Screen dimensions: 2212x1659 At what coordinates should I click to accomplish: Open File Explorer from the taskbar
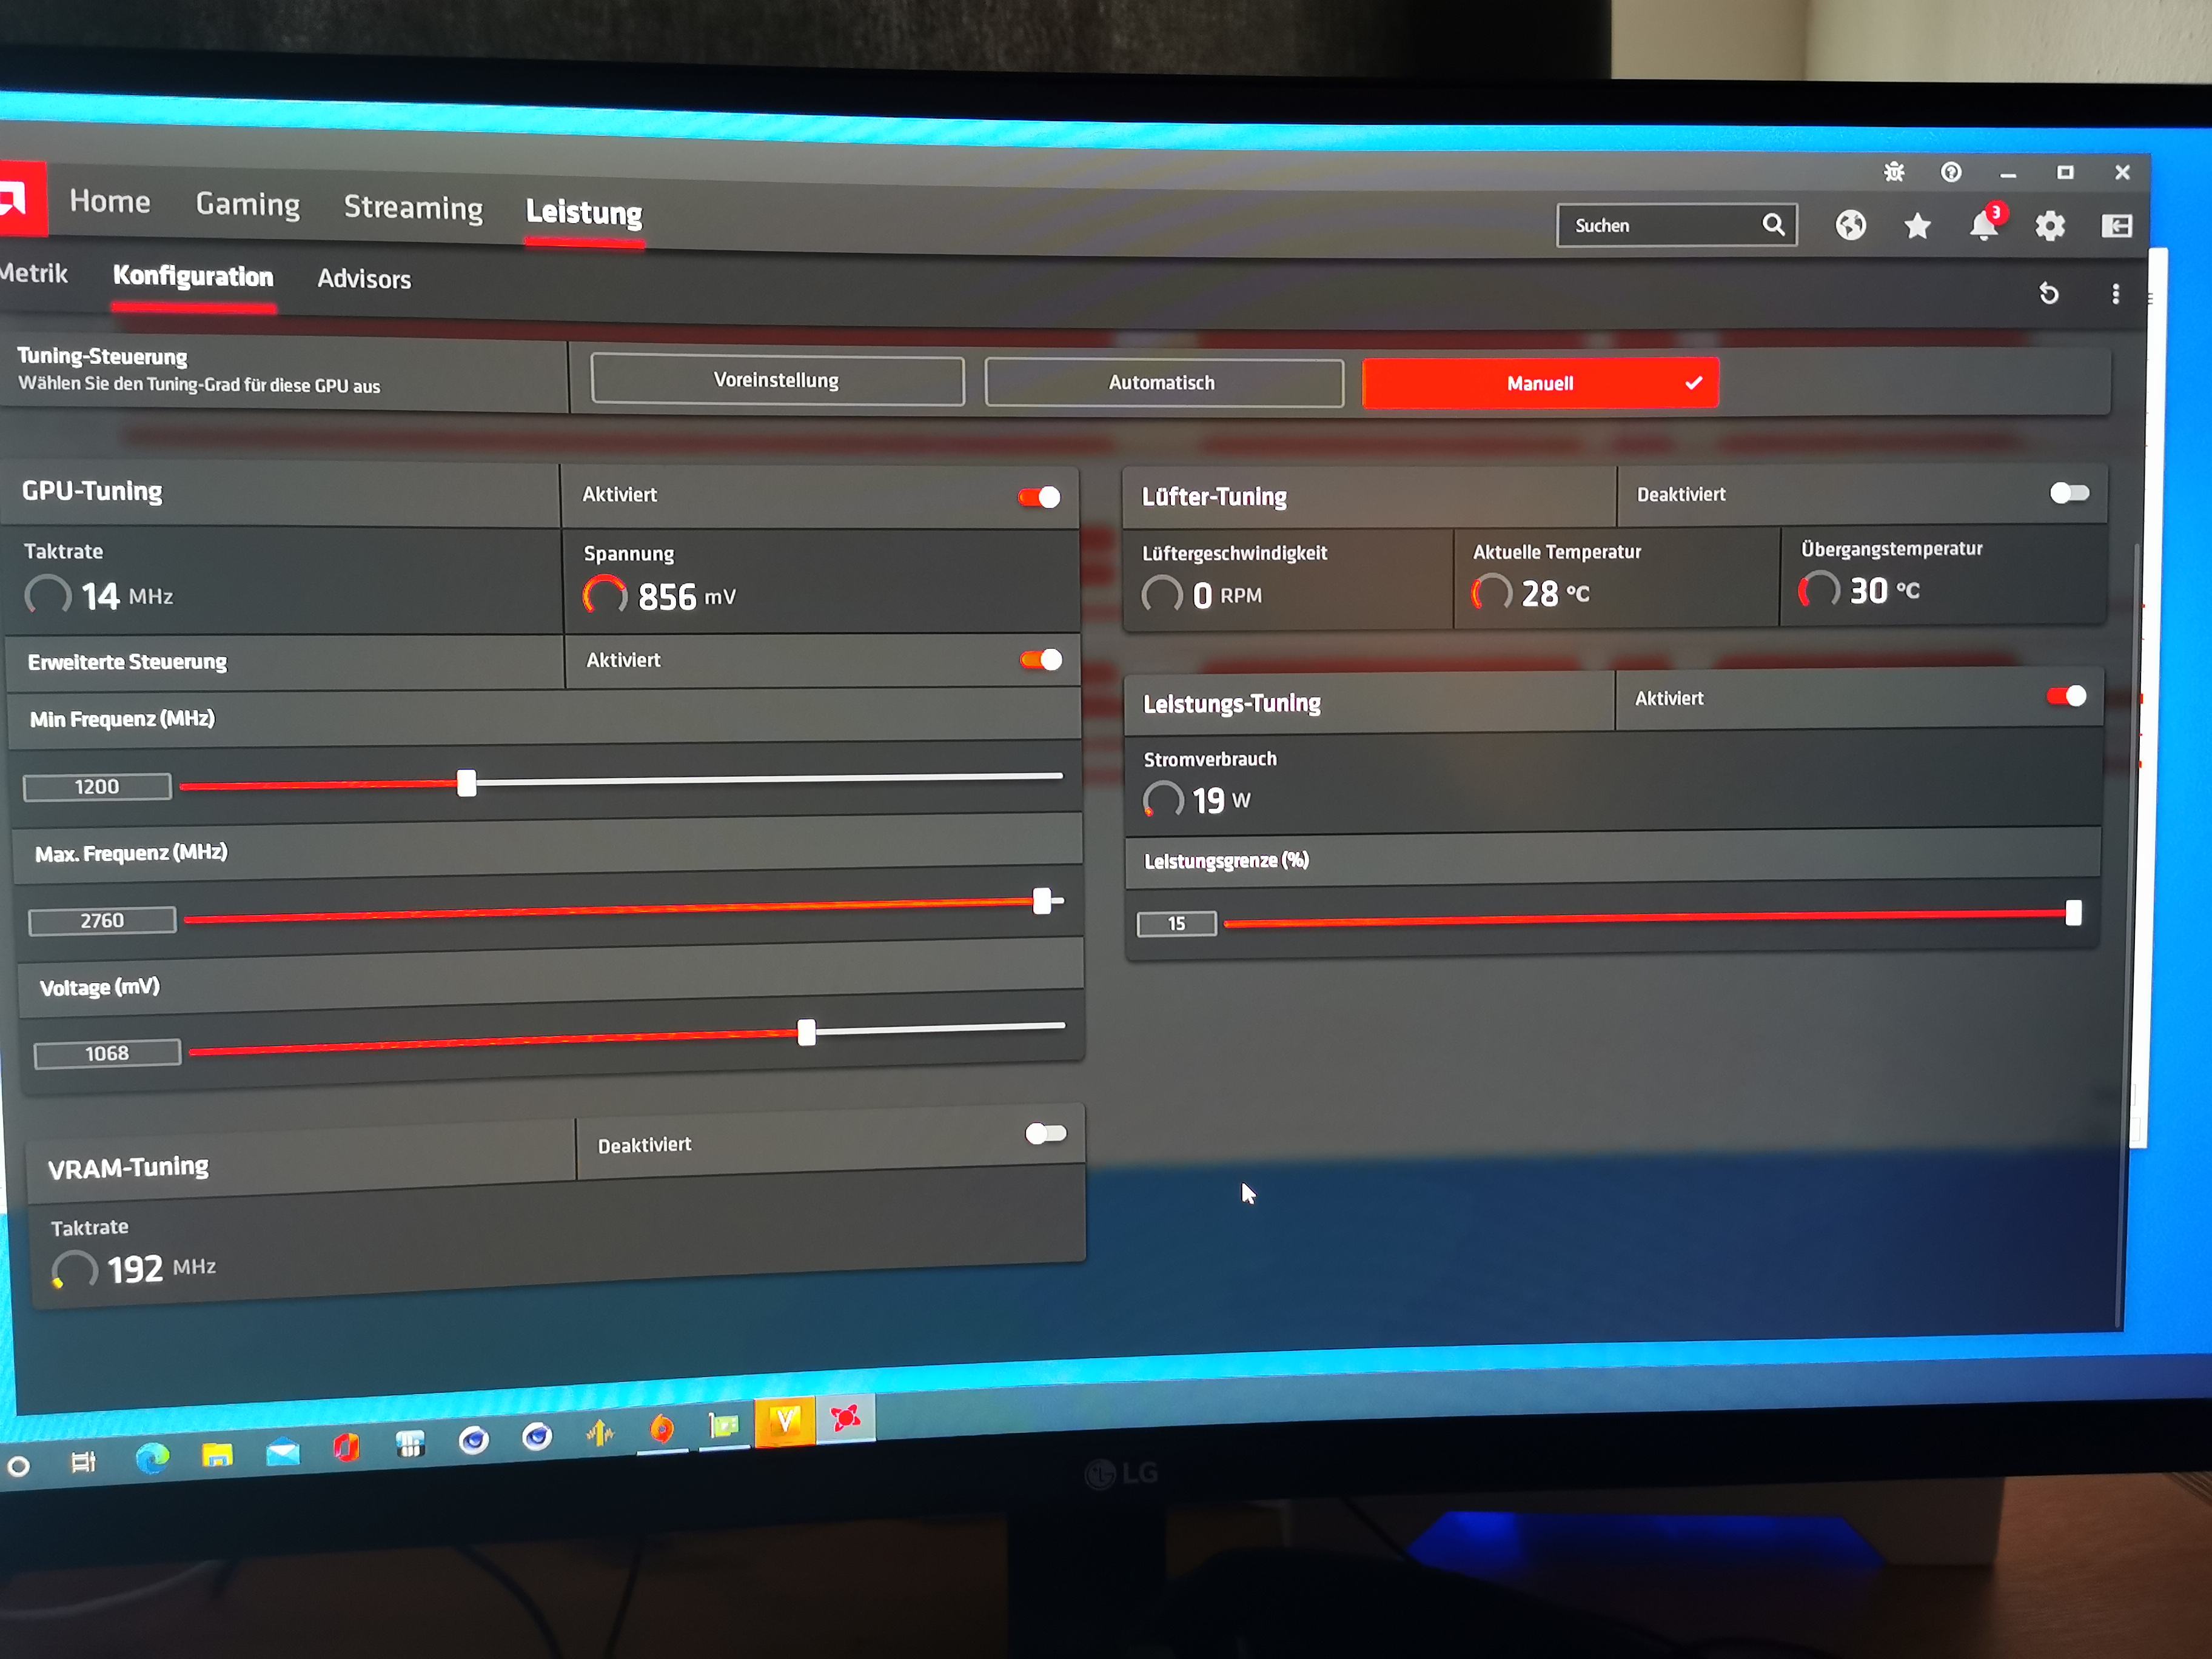coord(217,1455)
